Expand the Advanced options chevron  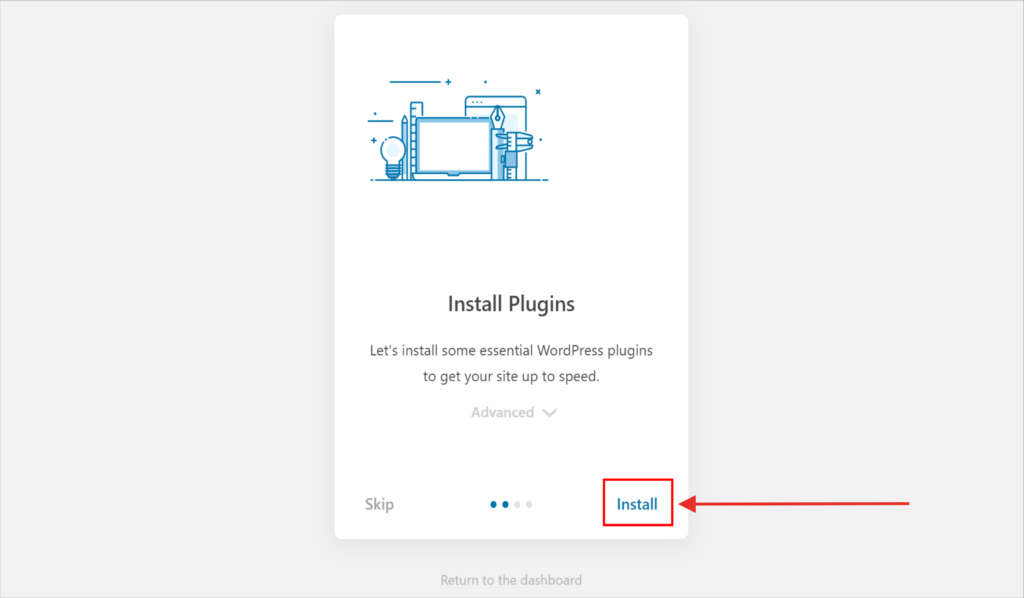549,413
